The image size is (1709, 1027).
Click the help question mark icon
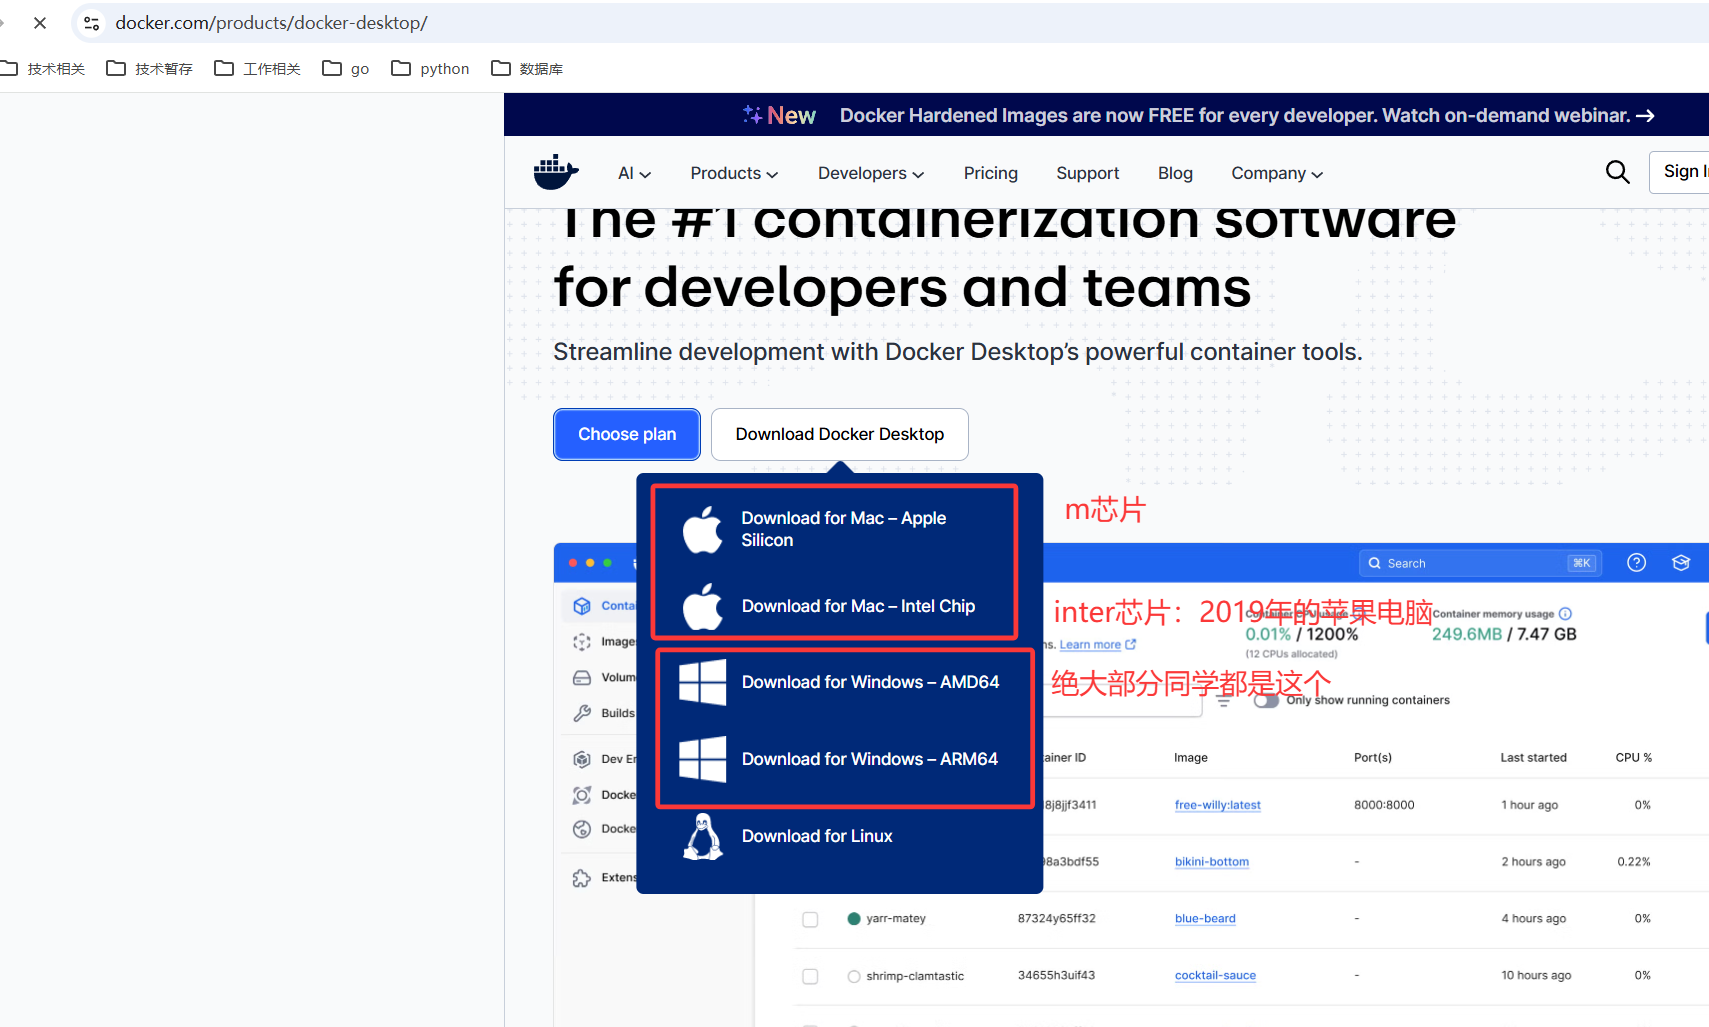coord(1637,563)
